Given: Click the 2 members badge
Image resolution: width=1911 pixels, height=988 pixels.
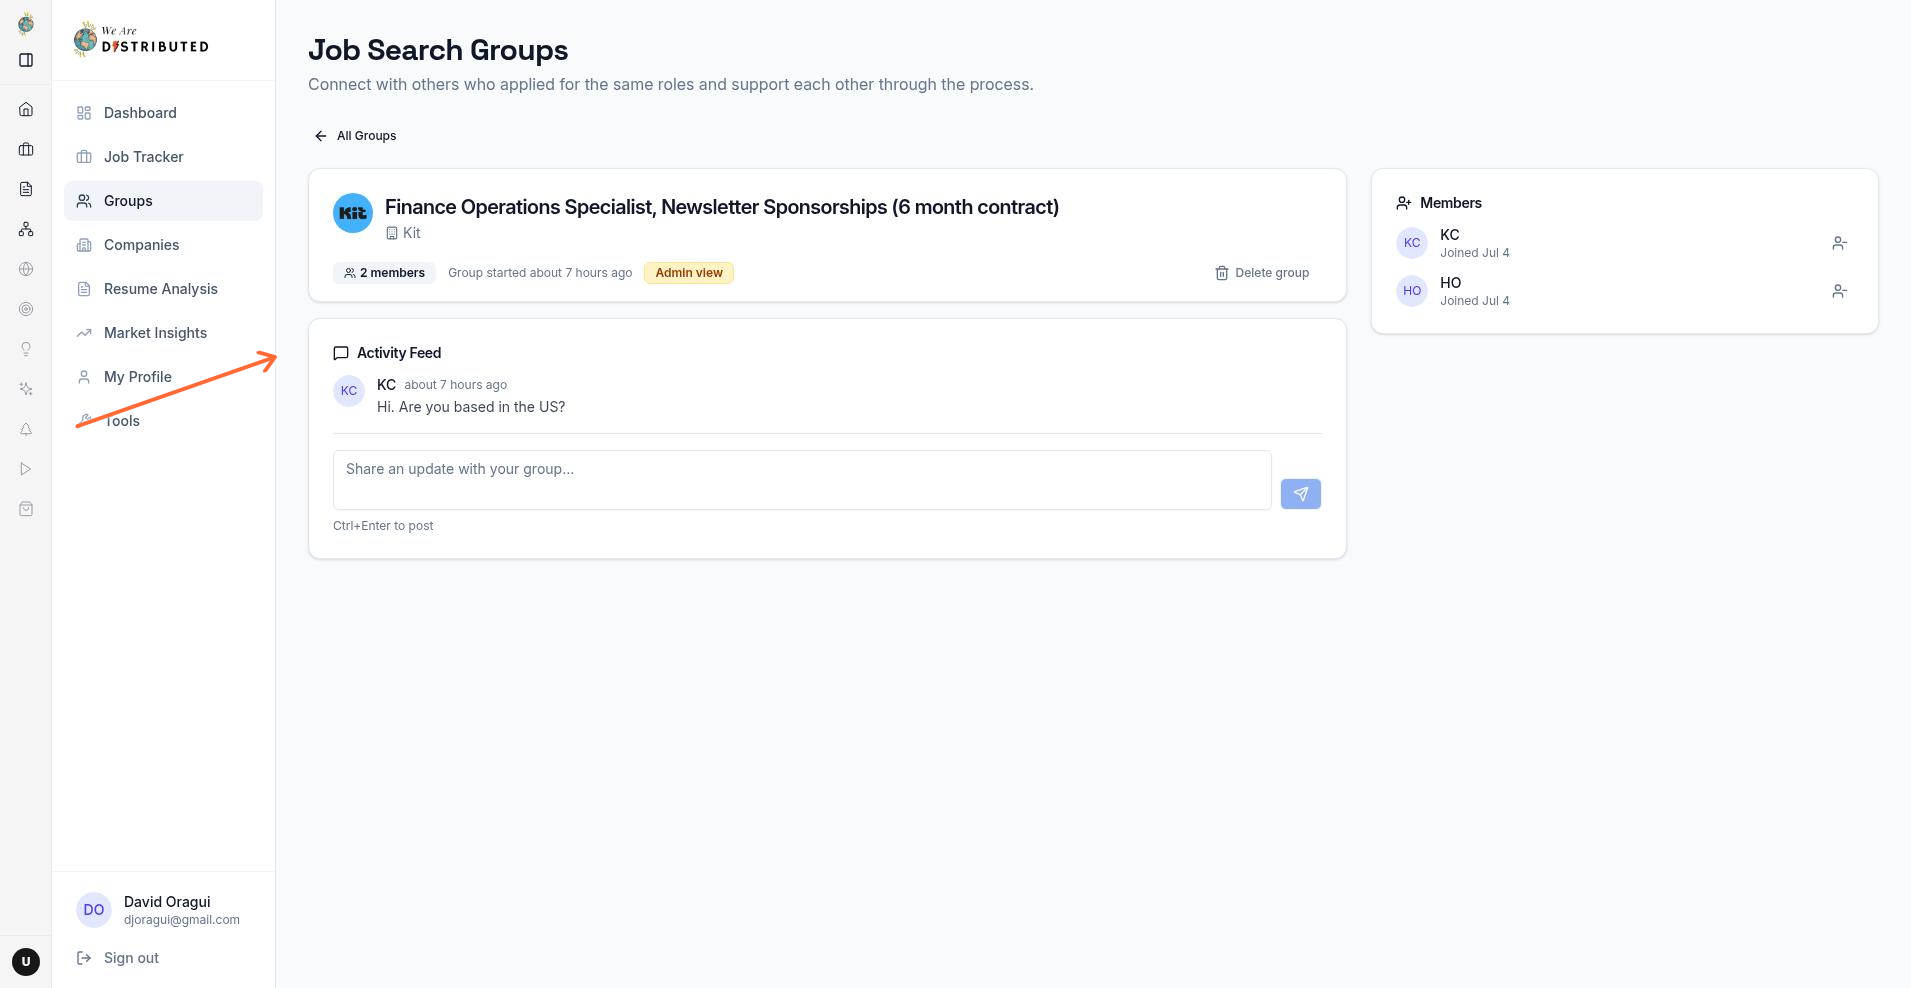Looking at the screenshot, I should 384,273.
